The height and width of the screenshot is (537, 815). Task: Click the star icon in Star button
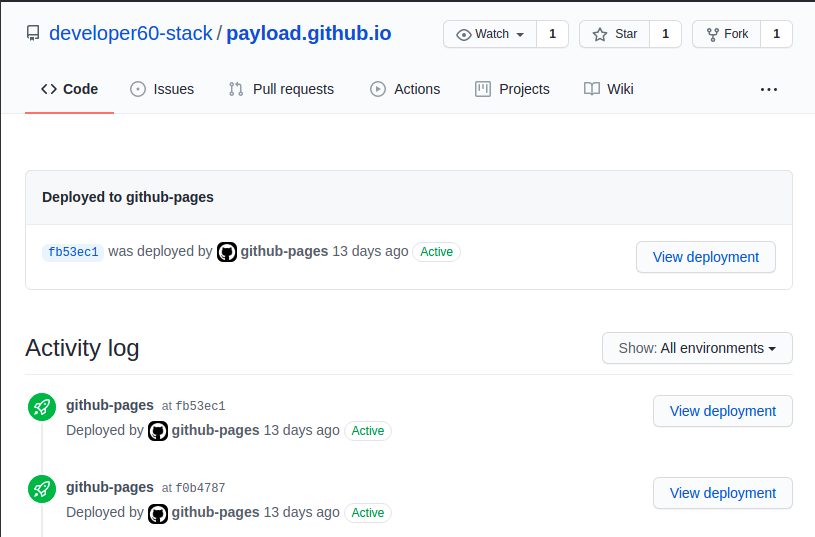coord(600,34)
